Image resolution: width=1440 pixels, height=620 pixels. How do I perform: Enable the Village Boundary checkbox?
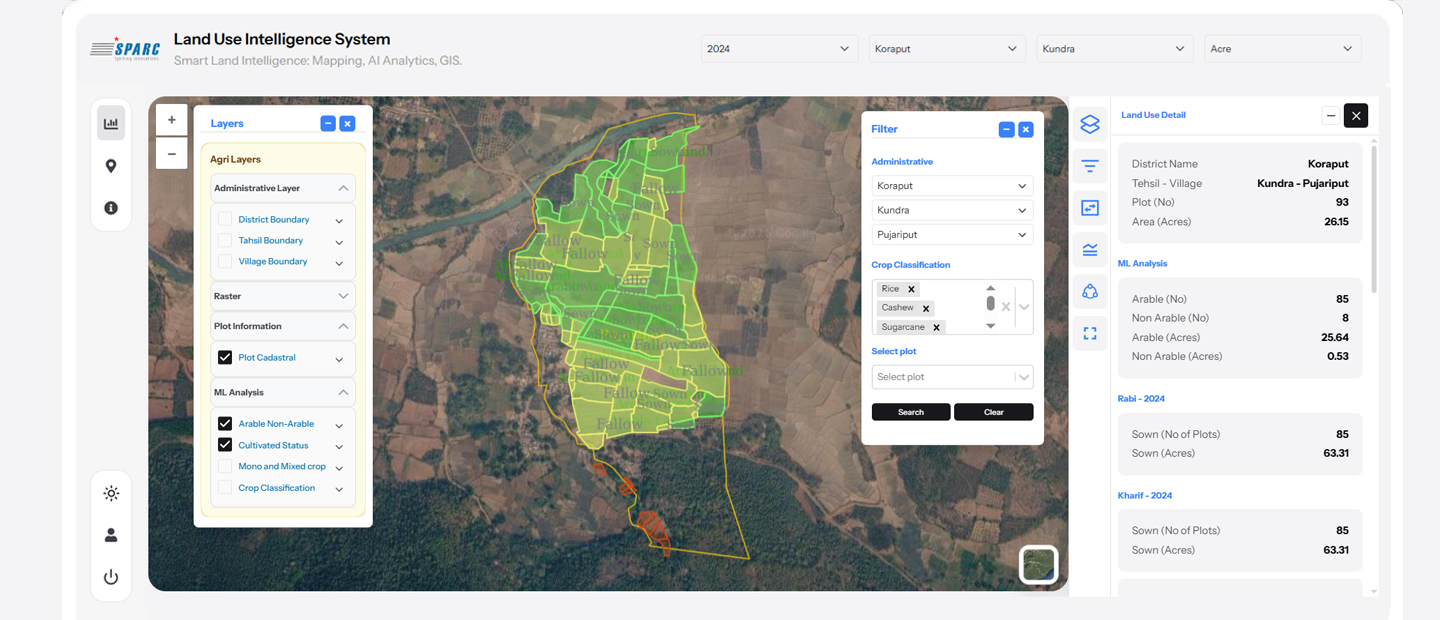[225, 261]
